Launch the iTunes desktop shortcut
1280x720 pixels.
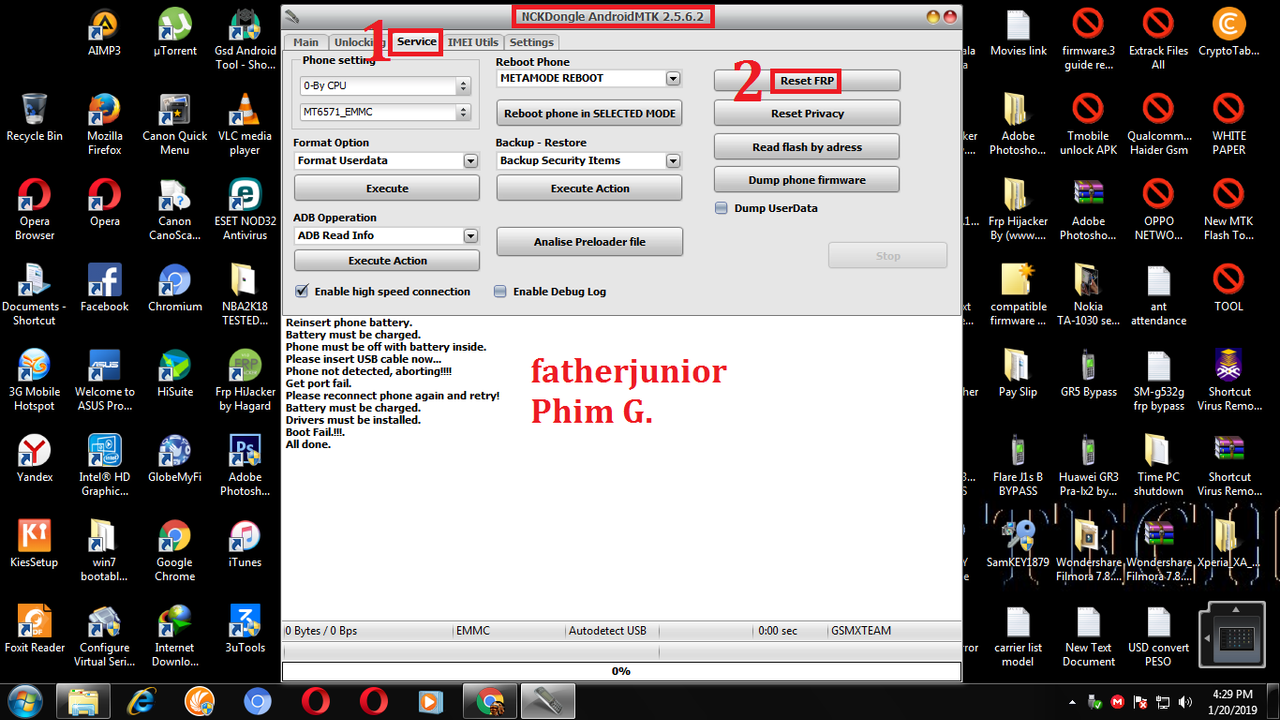coord(245,544)
